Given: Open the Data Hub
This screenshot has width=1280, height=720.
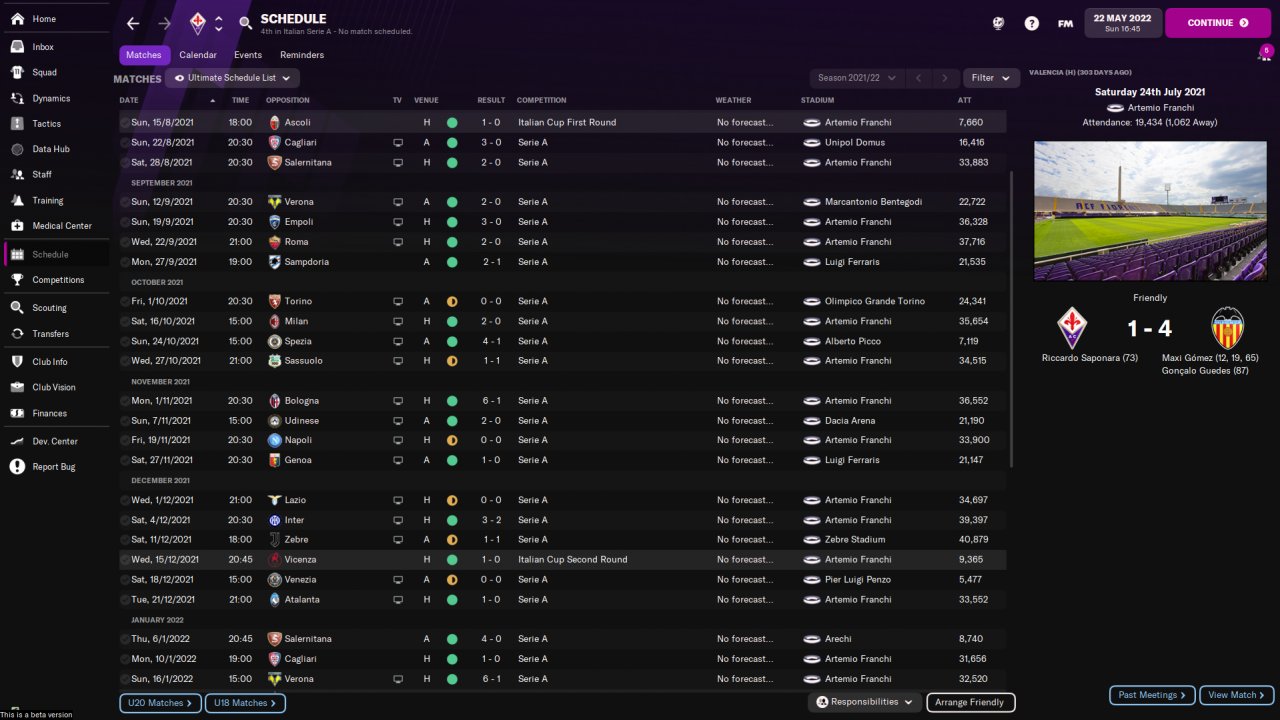Looking at the screenshot, I should click(55, 149).
